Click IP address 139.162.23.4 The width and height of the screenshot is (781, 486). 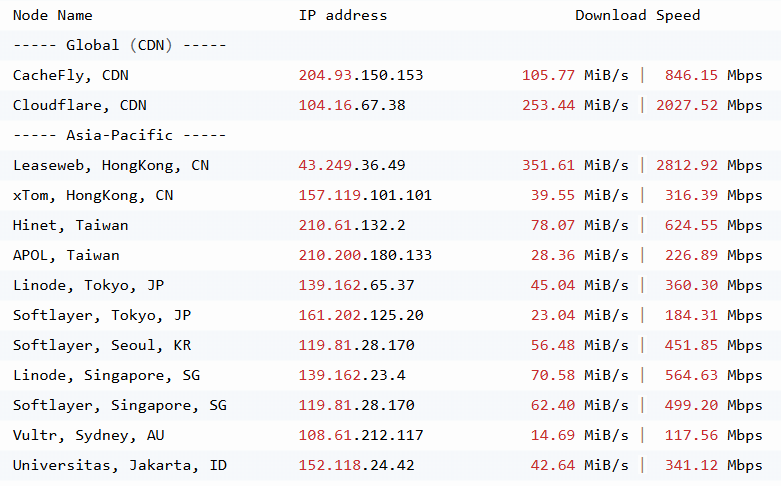click(x=352, y=375)
